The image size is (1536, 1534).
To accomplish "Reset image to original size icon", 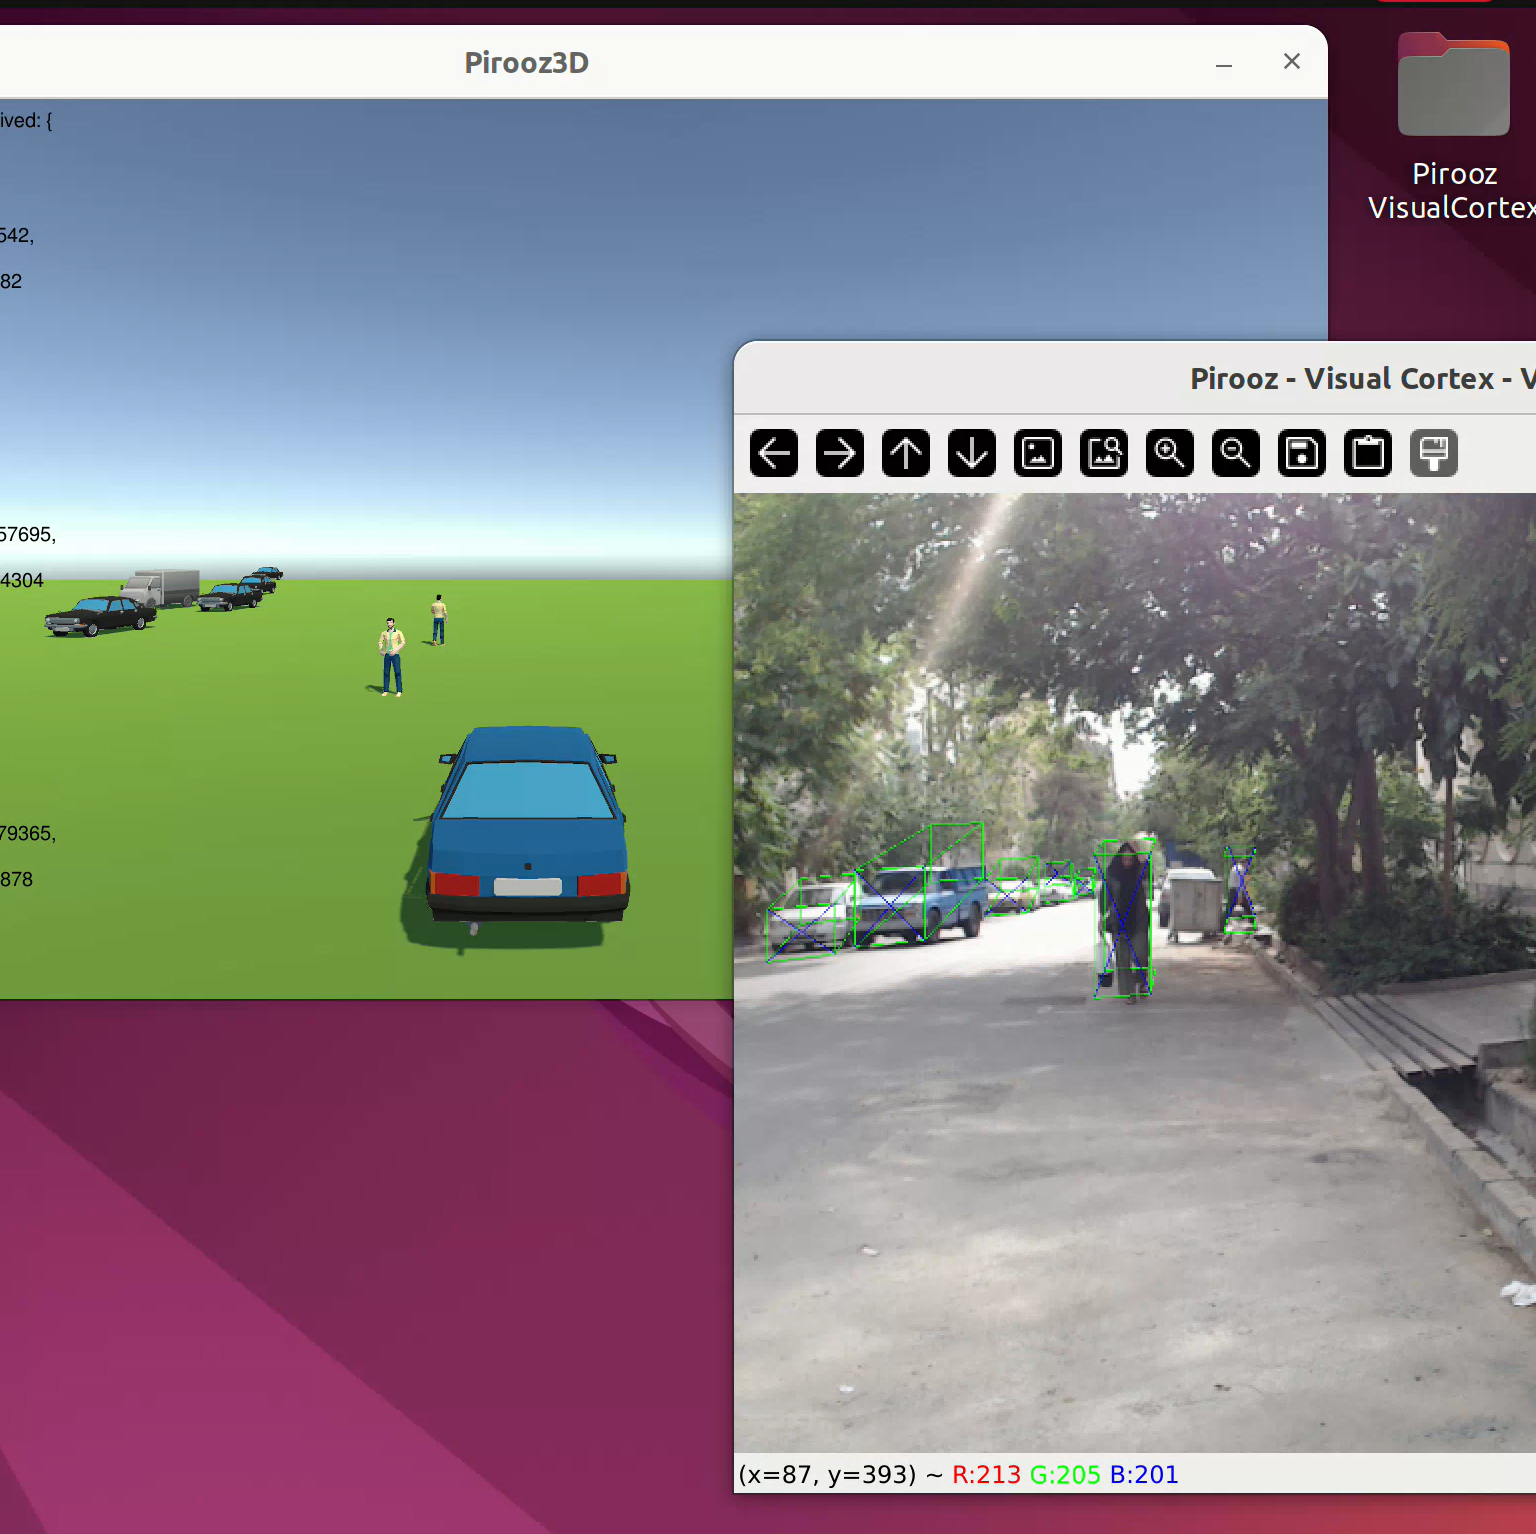I will 1038,454.
